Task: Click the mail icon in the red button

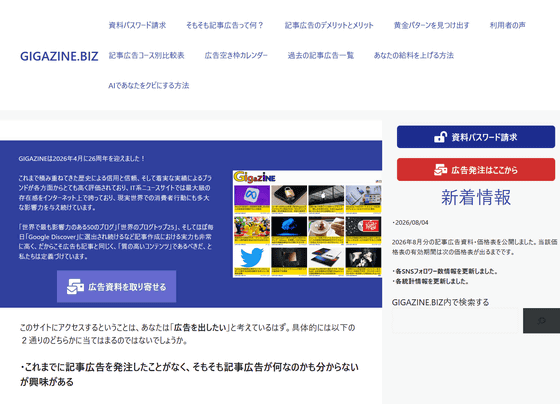Action: pos(440,170)
